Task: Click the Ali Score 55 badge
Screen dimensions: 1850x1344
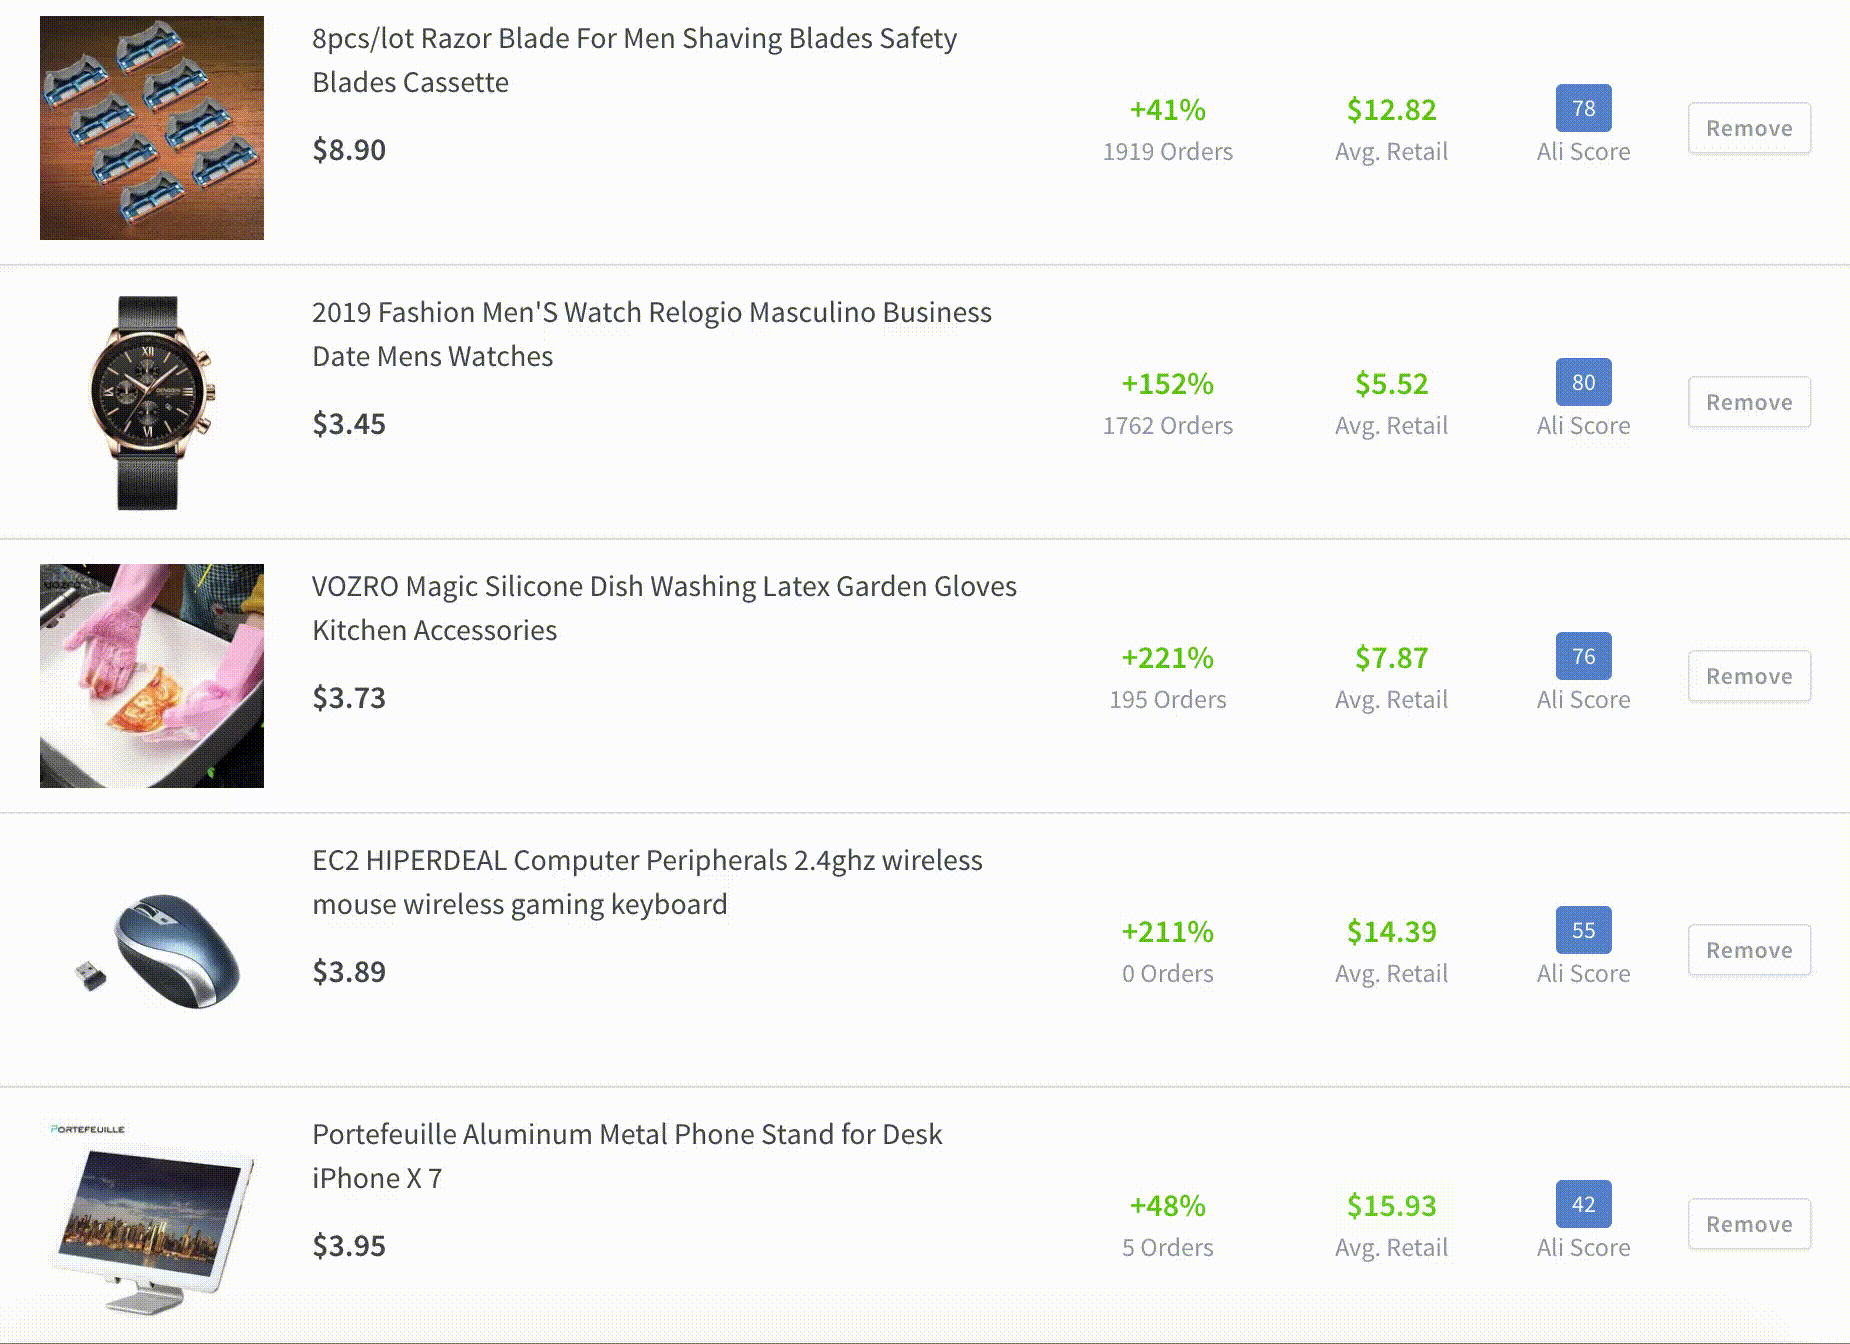Action: 1583,930
